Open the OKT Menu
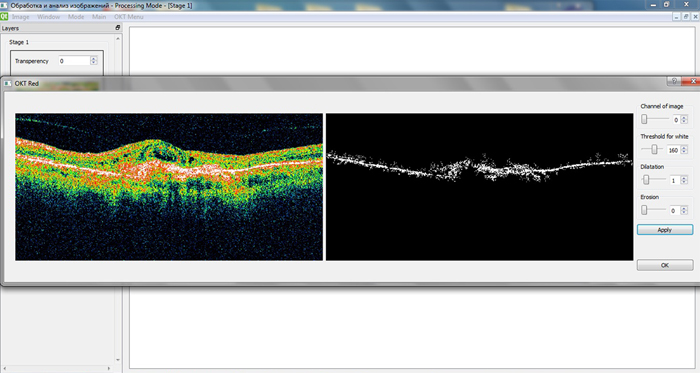Screen dimensions: 700x373 pos(129,17)
